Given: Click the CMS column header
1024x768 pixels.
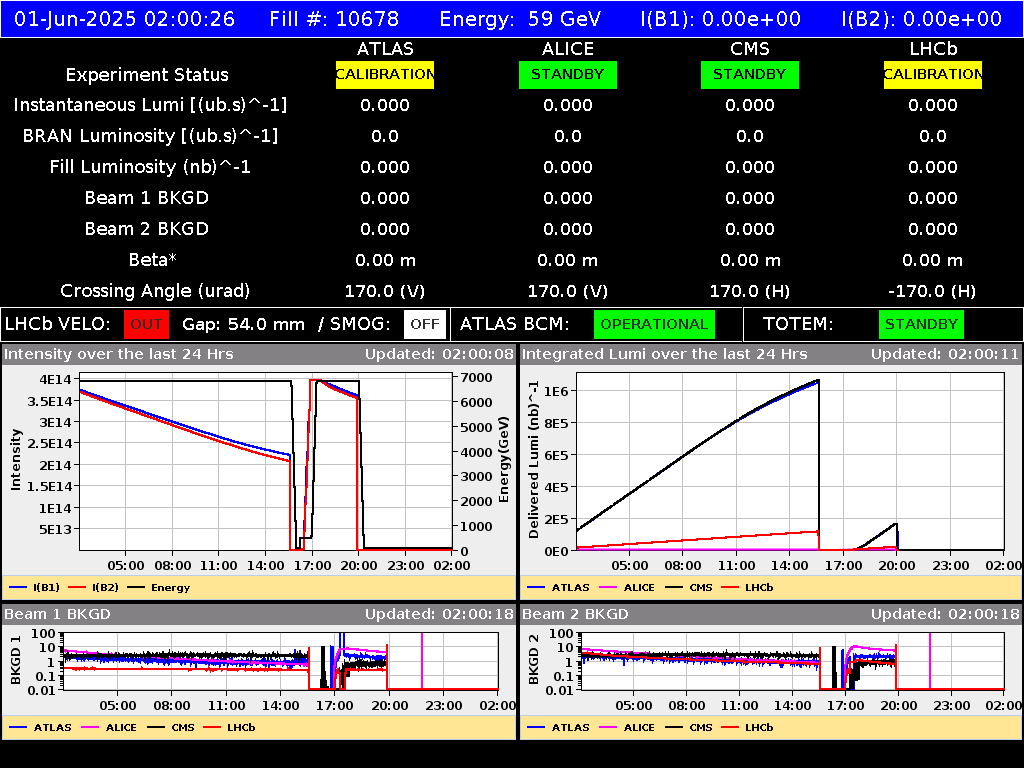Looking at the screenshot, I should coord(750,49).
